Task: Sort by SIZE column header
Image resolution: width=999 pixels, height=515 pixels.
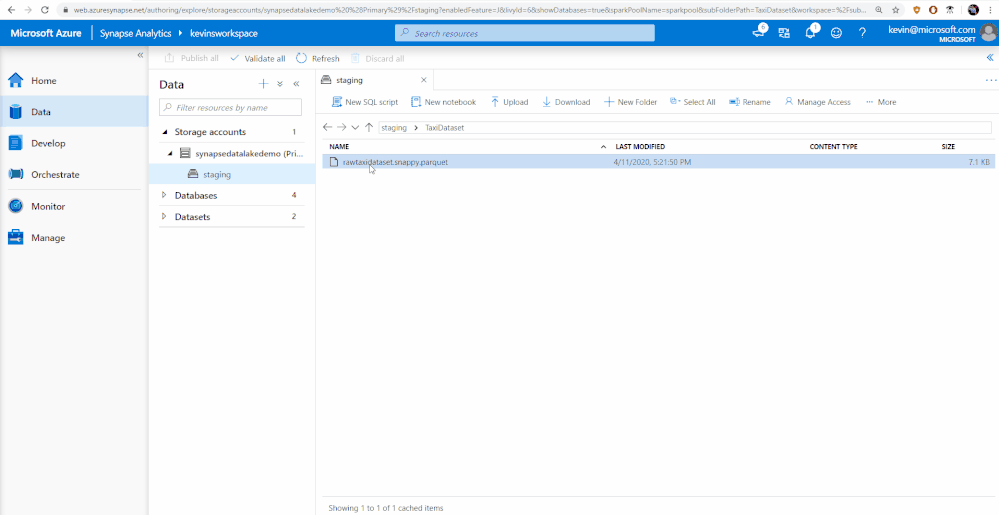Action: [948, 147]
